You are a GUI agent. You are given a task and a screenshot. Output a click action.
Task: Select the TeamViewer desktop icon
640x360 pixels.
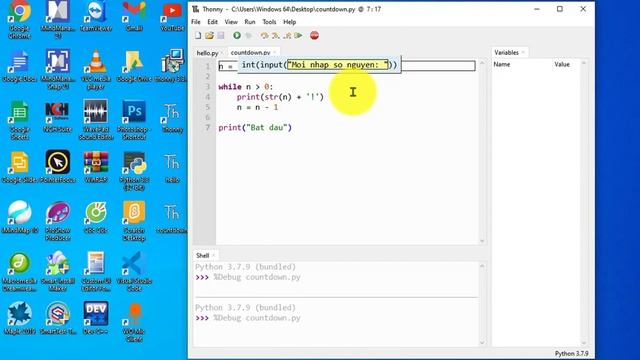click(x=96, y=16)
